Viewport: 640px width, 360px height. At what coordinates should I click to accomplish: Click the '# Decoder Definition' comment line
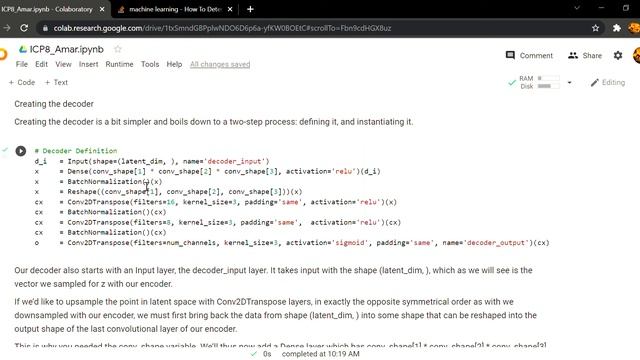pos(76,151)
